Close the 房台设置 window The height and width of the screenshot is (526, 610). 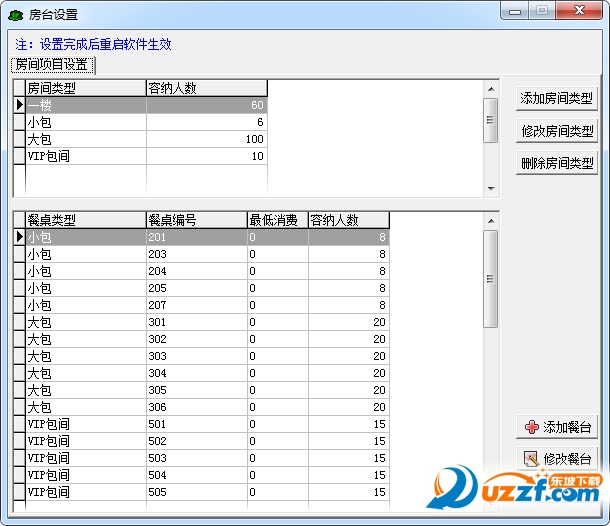pyautogui.click(x=579, y=11)
